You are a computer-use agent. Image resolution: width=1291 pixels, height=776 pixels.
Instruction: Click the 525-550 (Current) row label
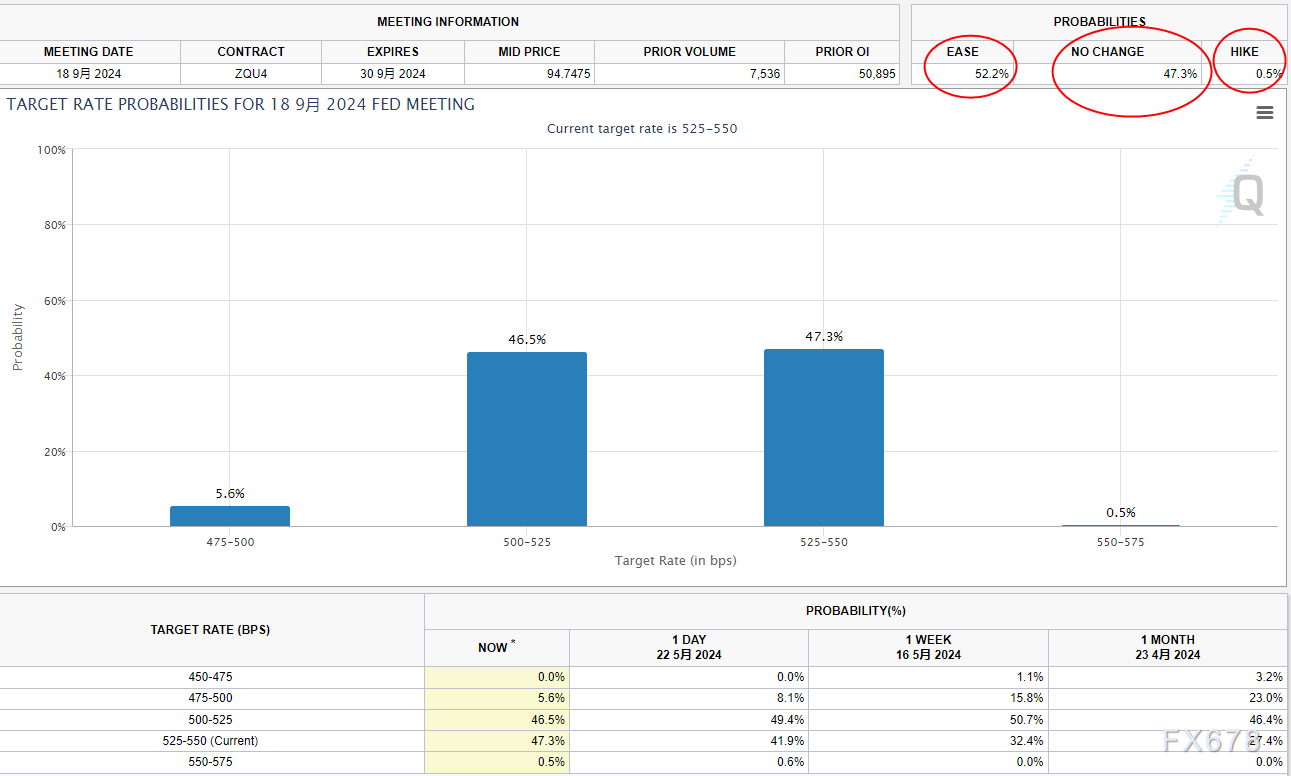tap(210, 741)
